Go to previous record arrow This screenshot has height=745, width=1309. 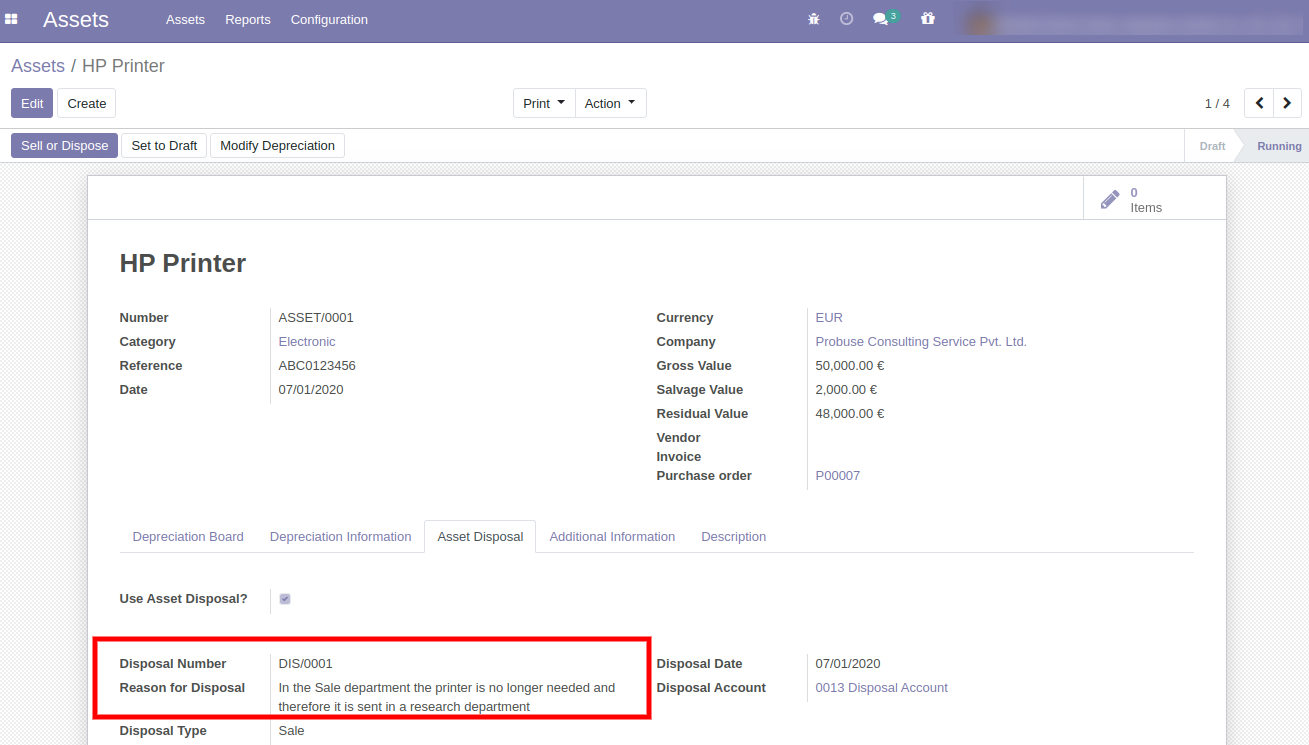pyautogui.click(x=1259, y=103)
